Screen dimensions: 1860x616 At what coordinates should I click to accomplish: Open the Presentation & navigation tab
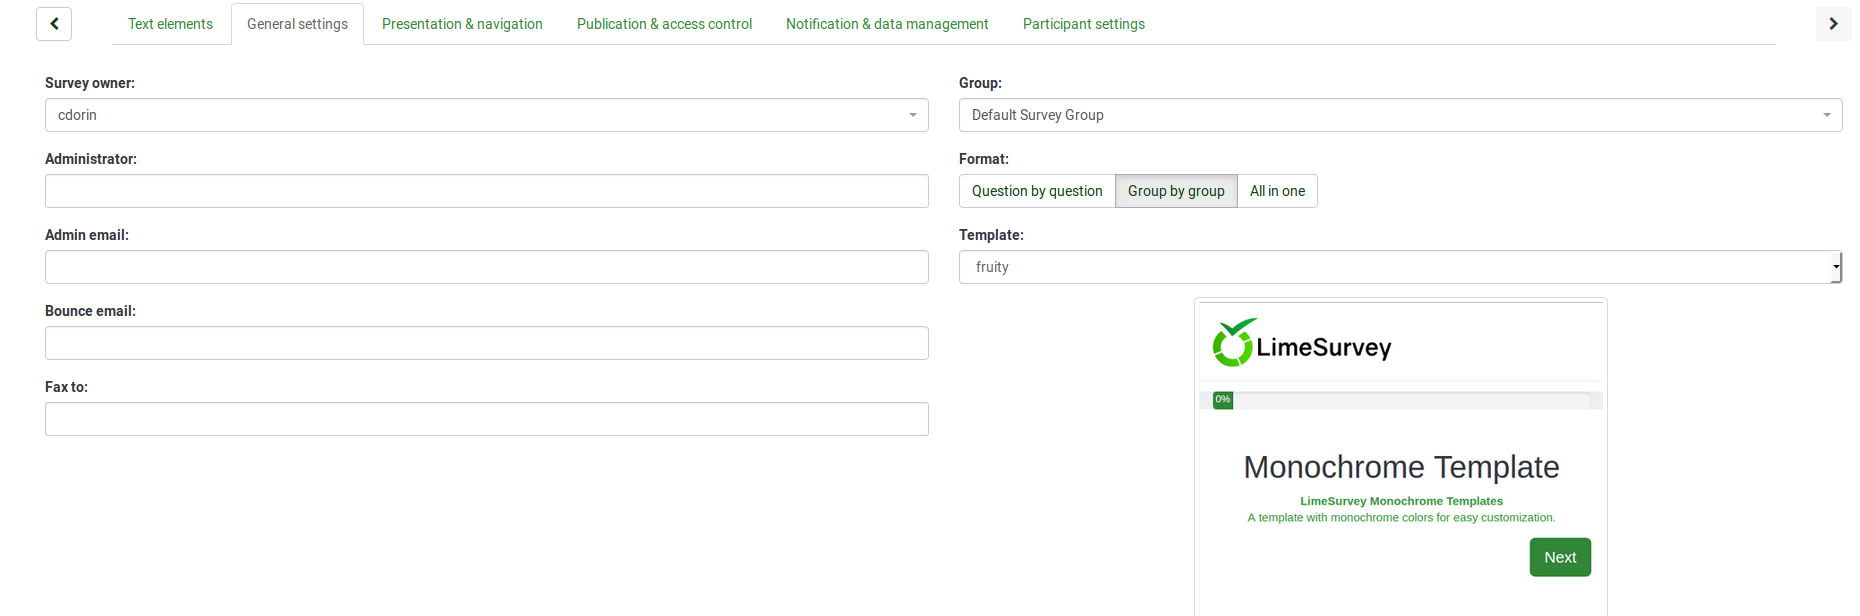point(462,24)
